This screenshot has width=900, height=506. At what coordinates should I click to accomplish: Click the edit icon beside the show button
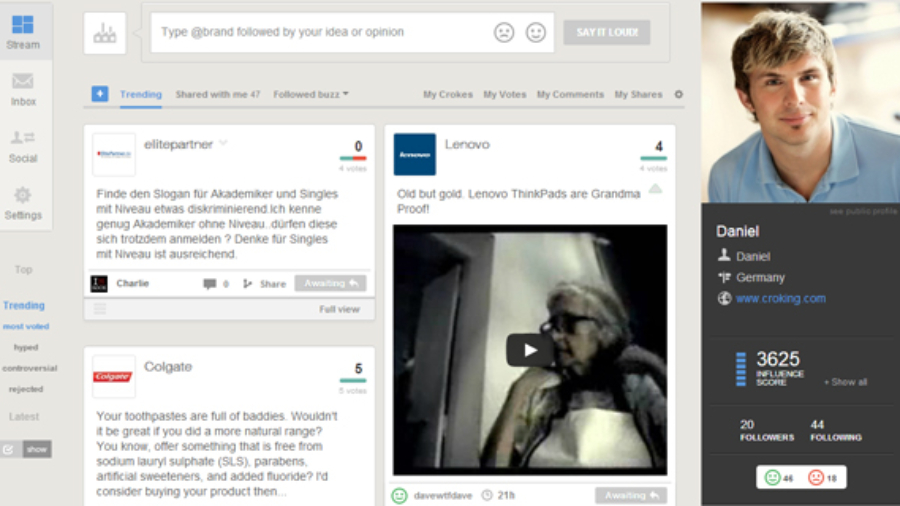click(x=9, y=449)
